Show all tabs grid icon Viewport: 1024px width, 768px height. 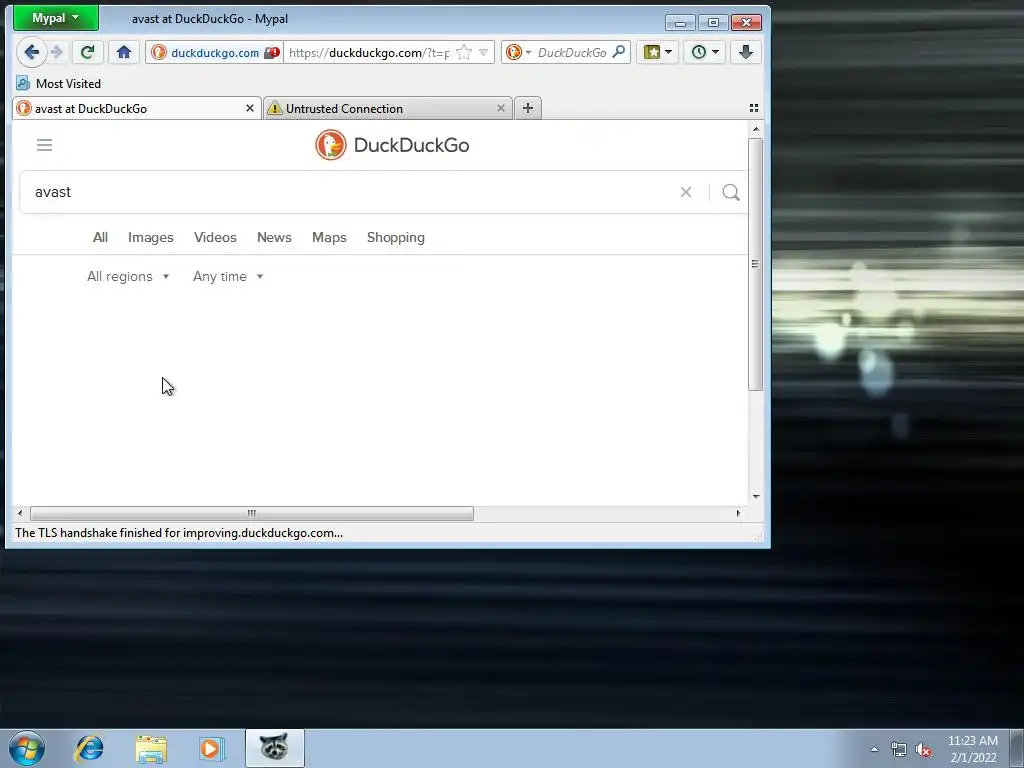[x=754, y=108]
